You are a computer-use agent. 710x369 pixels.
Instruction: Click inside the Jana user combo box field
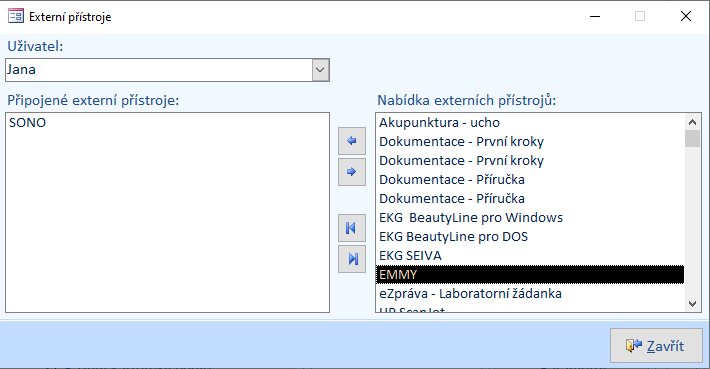pyautogui.click(x=158, y=70)
